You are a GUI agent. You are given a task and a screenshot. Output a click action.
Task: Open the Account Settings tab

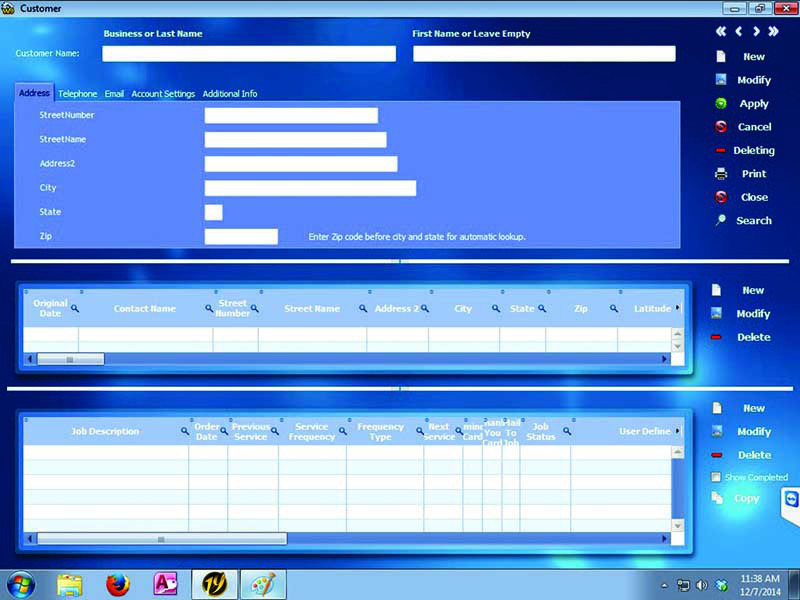(x=163, y=93)
